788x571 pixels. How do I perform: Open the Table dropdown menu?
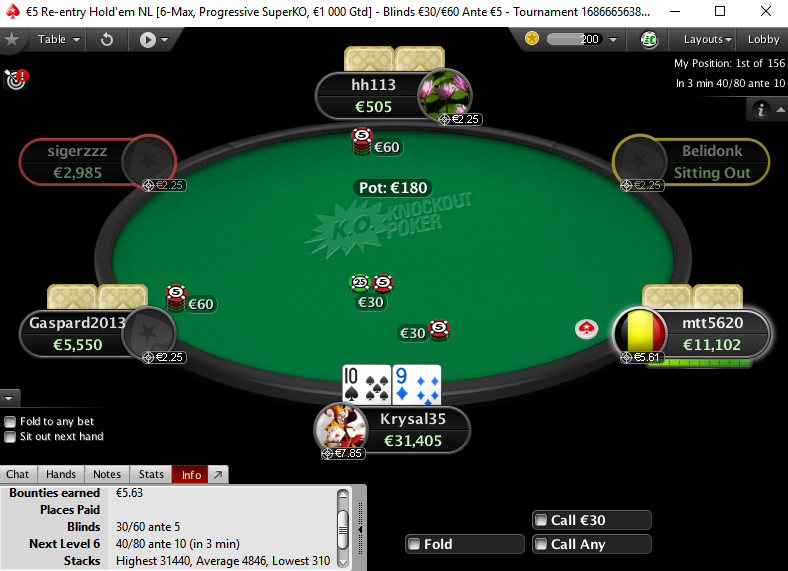tap(59, 39)
